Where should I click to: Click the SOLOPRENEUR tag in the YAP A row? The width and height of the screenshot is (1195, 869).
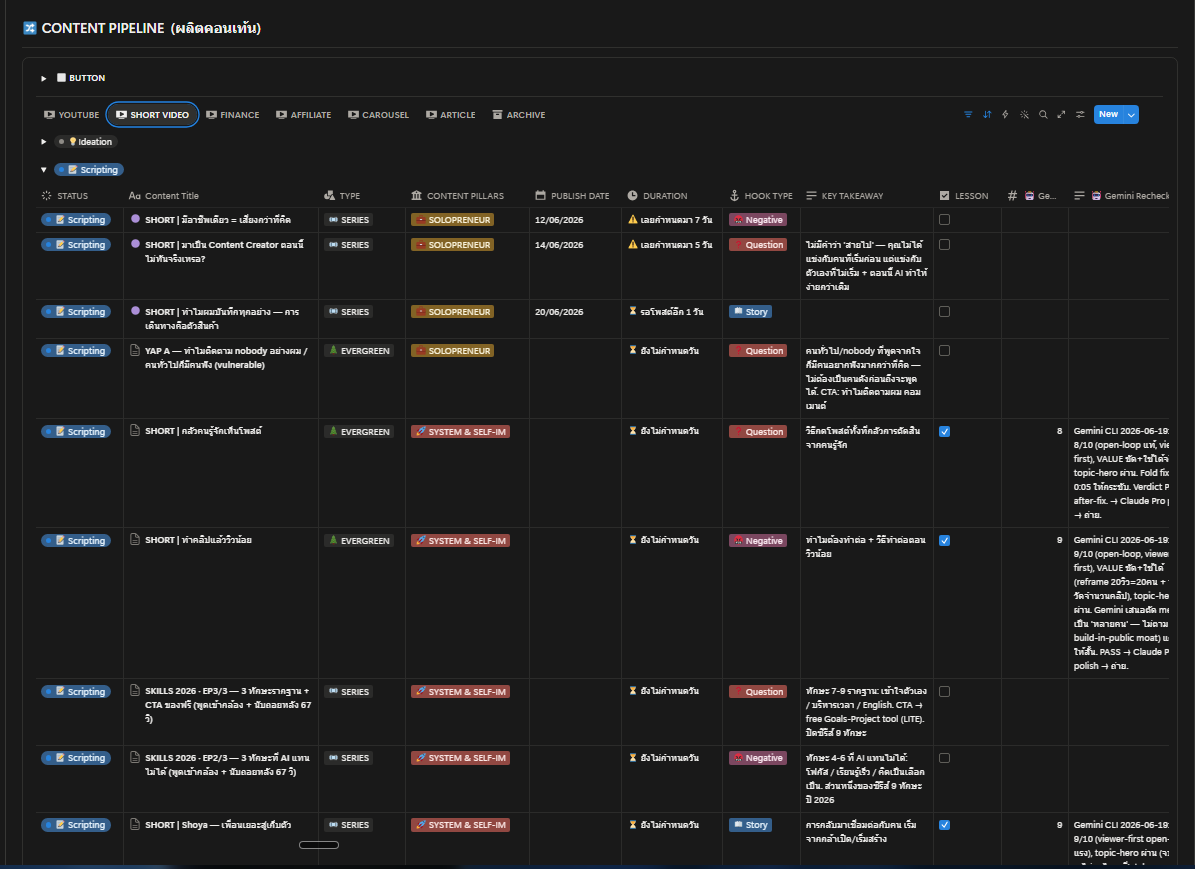[453, 351]
